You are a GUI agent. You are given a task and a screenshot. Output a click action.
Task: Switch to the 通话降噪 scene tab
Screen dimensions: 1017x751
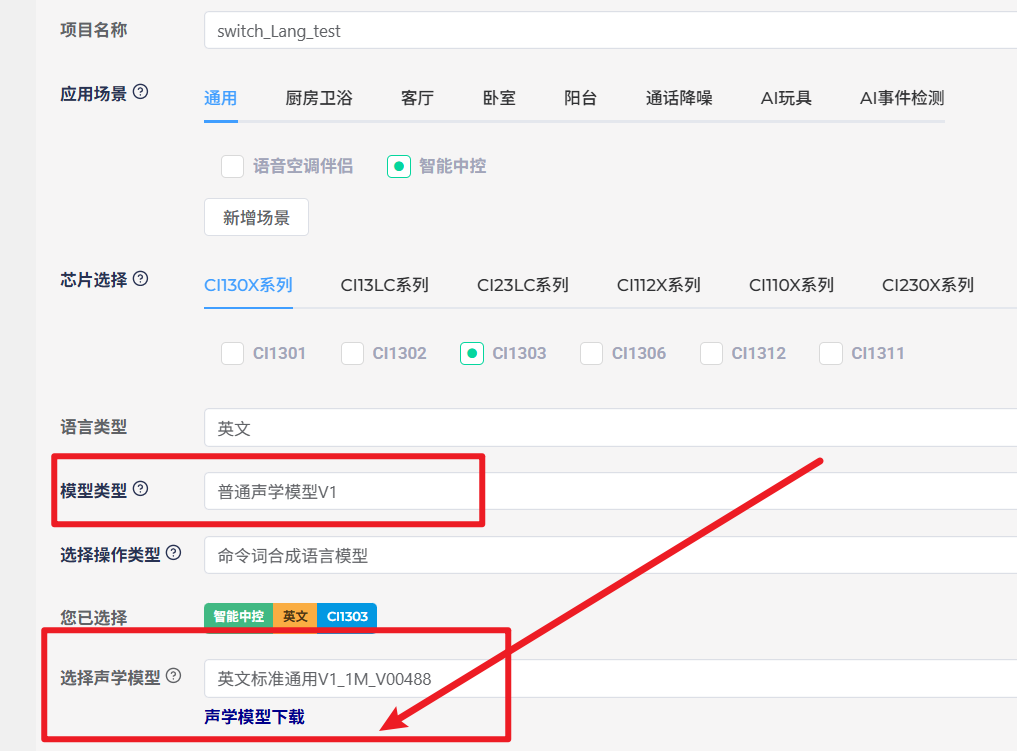(679, 98)
